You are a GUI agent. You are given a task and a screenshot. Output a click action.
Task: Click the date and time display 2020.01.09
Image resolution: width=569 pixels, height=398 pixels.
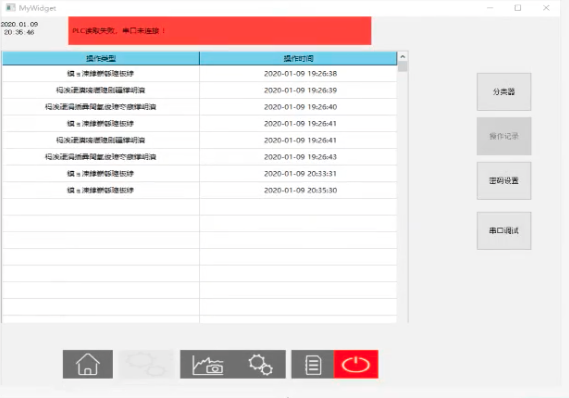19,28
